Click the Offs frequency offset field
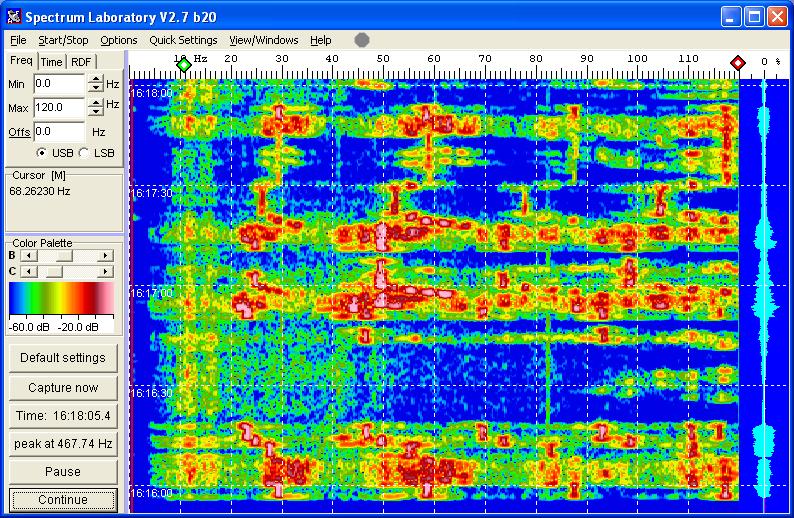The height and width of the screenshot is (518, 794). 59,132
